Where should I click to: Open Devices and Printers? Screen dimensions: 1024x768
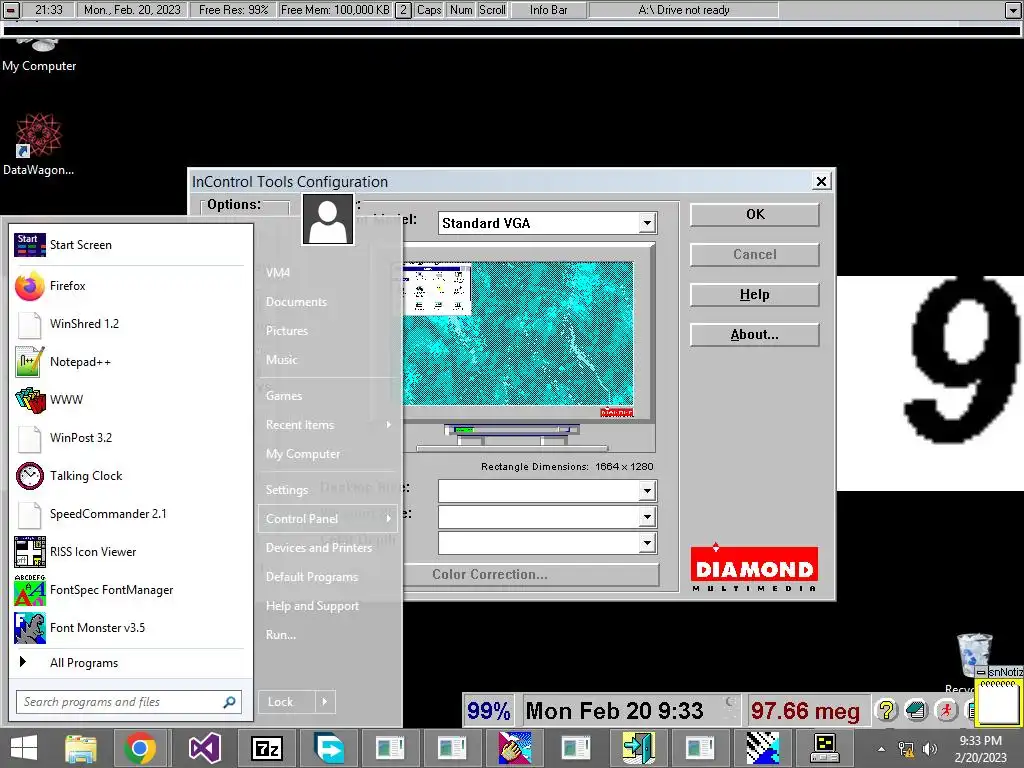tap(319, 547)
